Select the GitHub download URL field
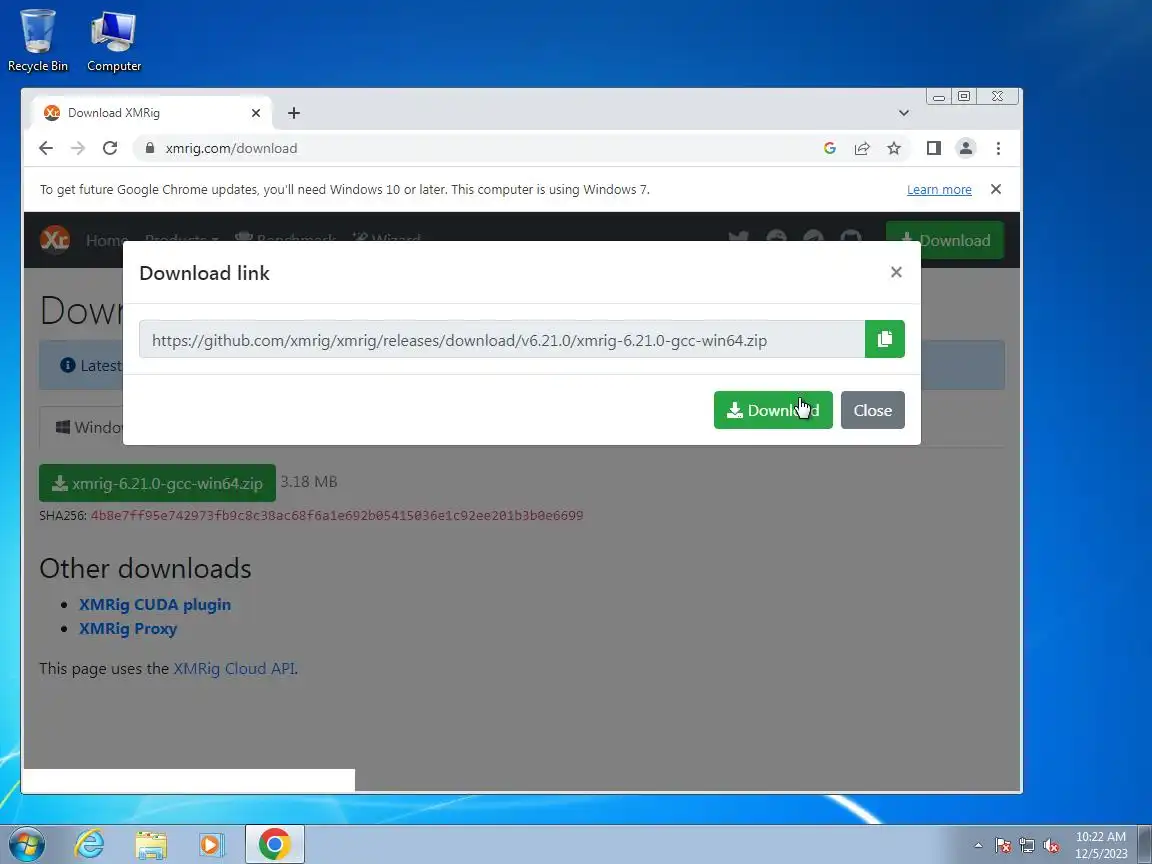 502,339
